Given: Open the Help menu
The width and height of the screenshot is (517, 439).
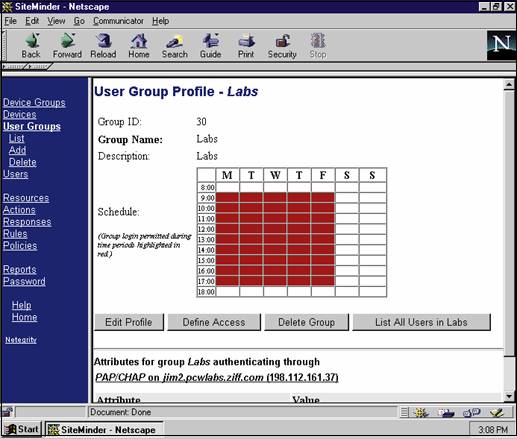Looking at the screenshot, I should (x=161, y=21).
